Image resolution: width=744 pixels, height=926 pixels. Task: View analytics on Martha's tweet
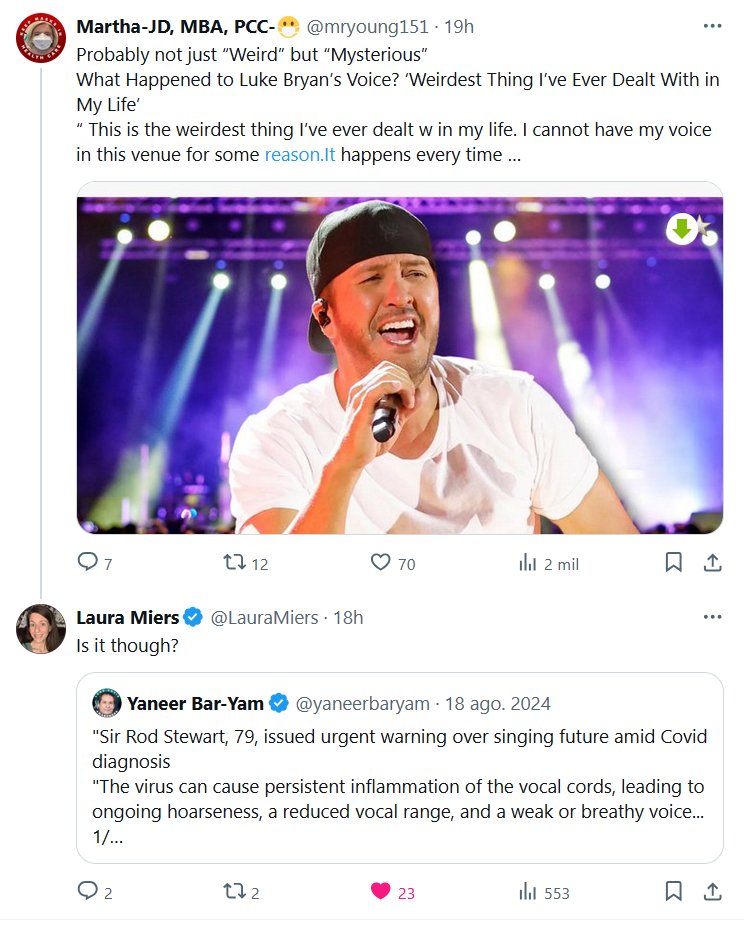pyautogui.click(x=529, y=563)
